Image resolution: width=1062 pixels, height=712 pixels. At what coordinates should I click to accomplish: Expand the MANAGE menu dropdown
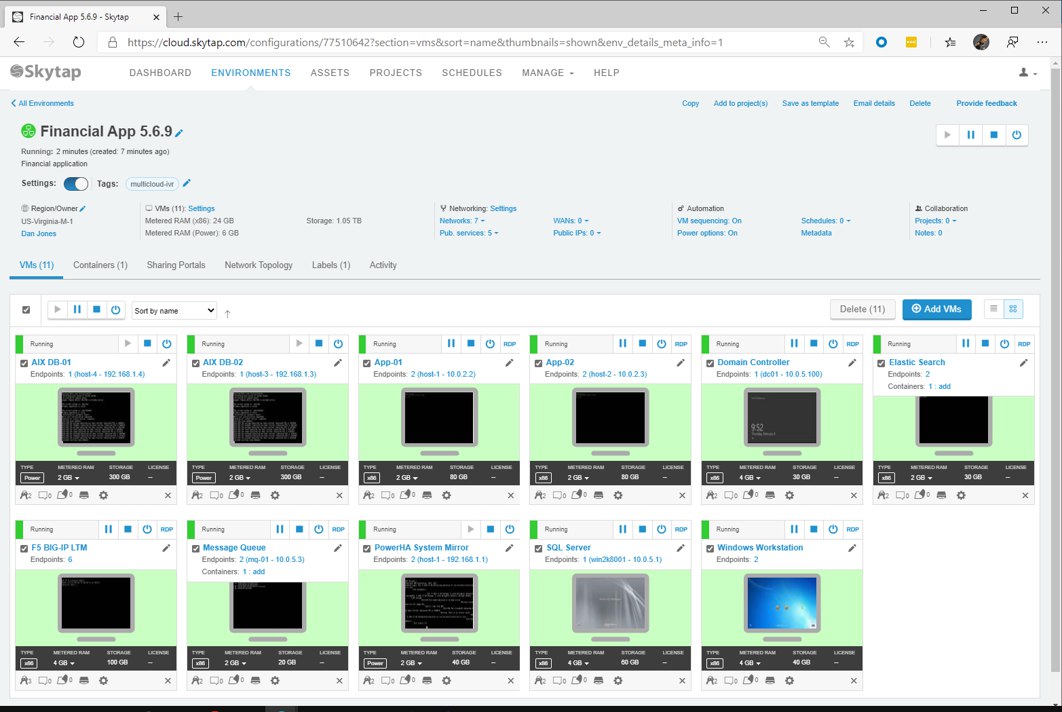pyautogui.click(x=547, y=72)
